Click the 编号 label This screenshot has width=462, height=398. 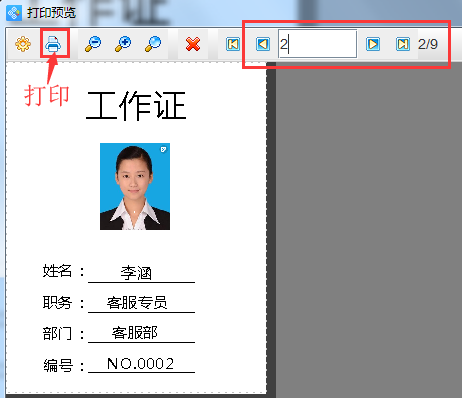click(x=58, y=365)
